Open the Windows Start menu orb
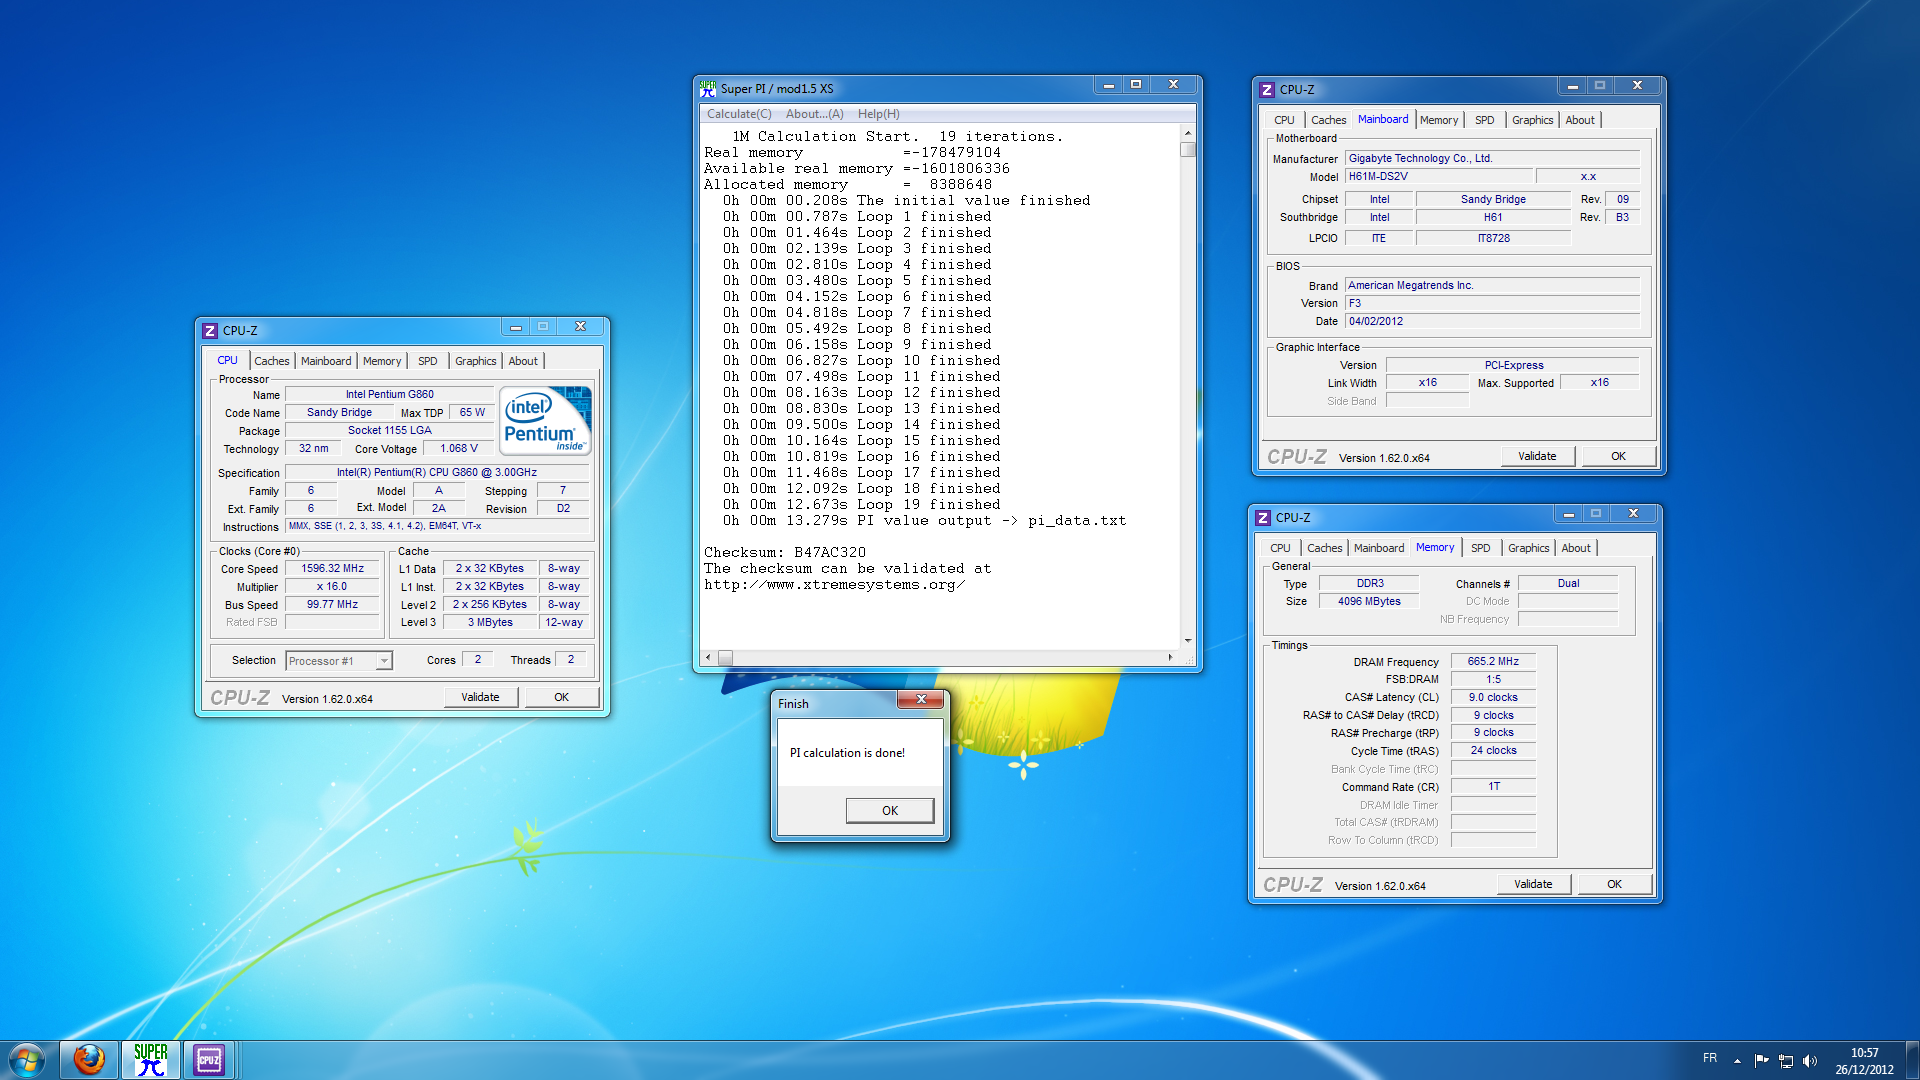 27,1060
